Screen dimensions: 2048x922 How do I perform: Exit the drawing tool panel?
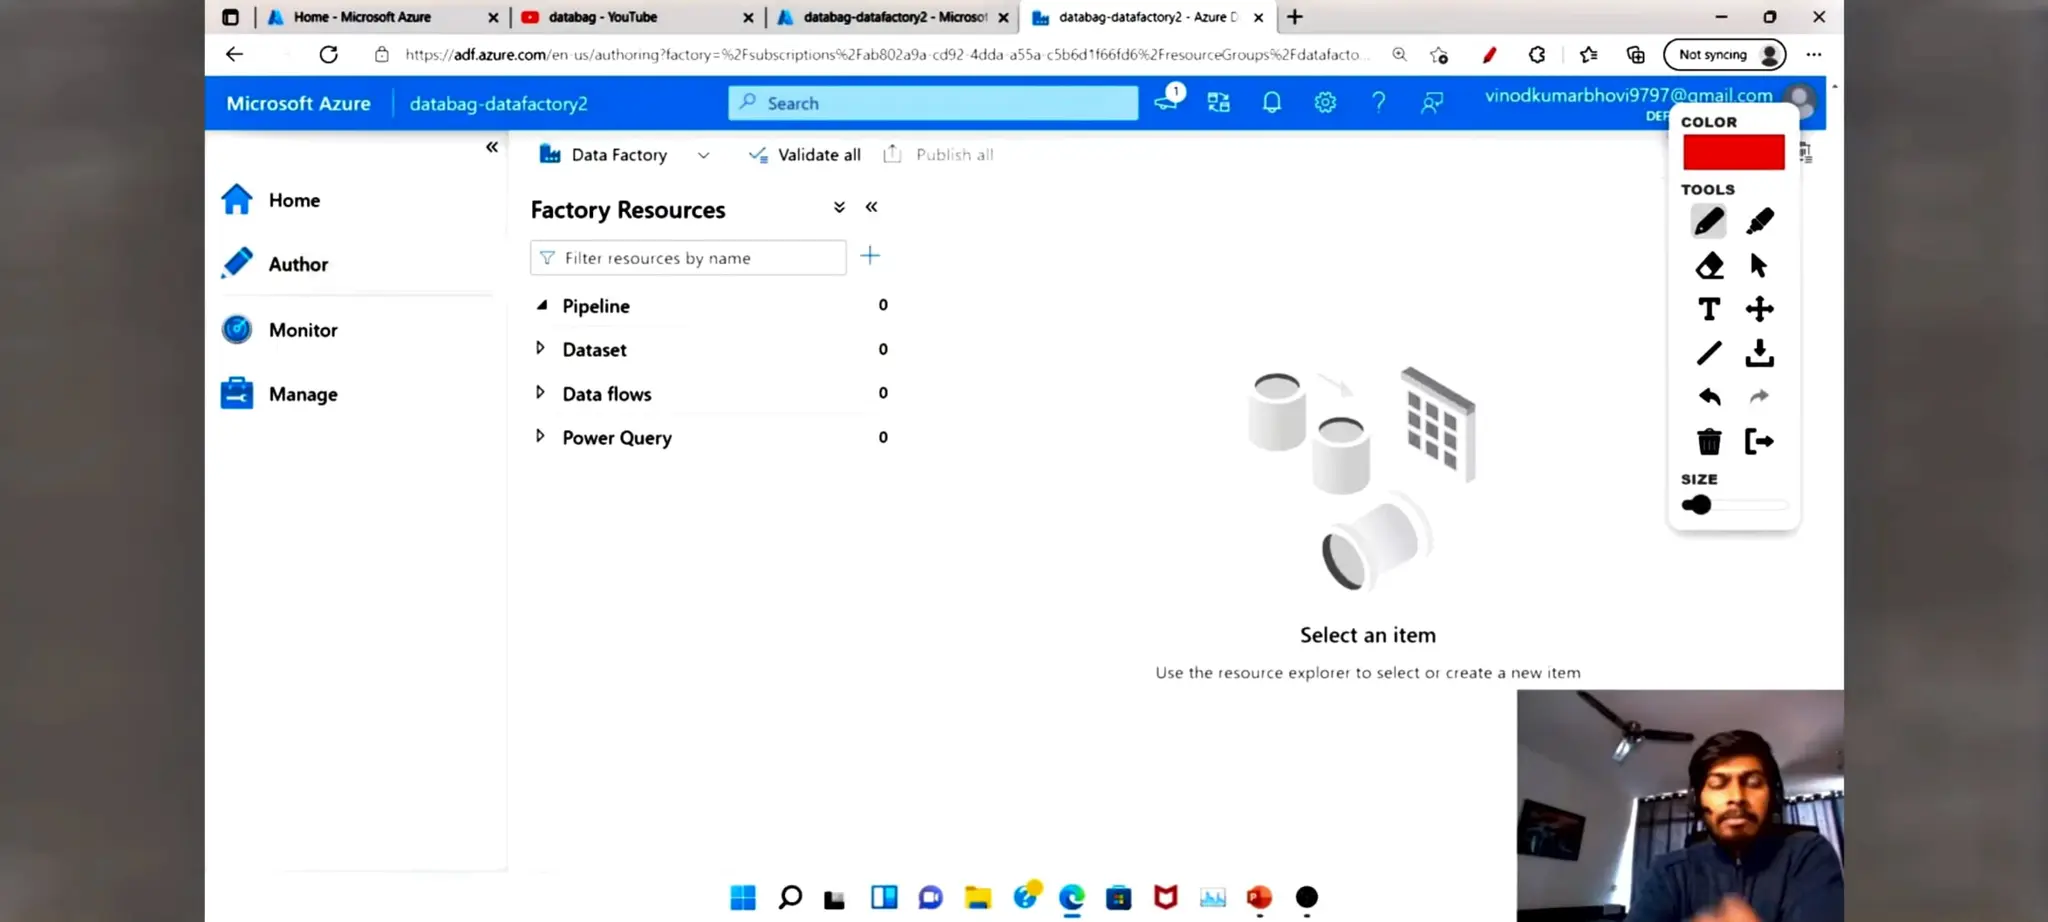pos(1759,441)
